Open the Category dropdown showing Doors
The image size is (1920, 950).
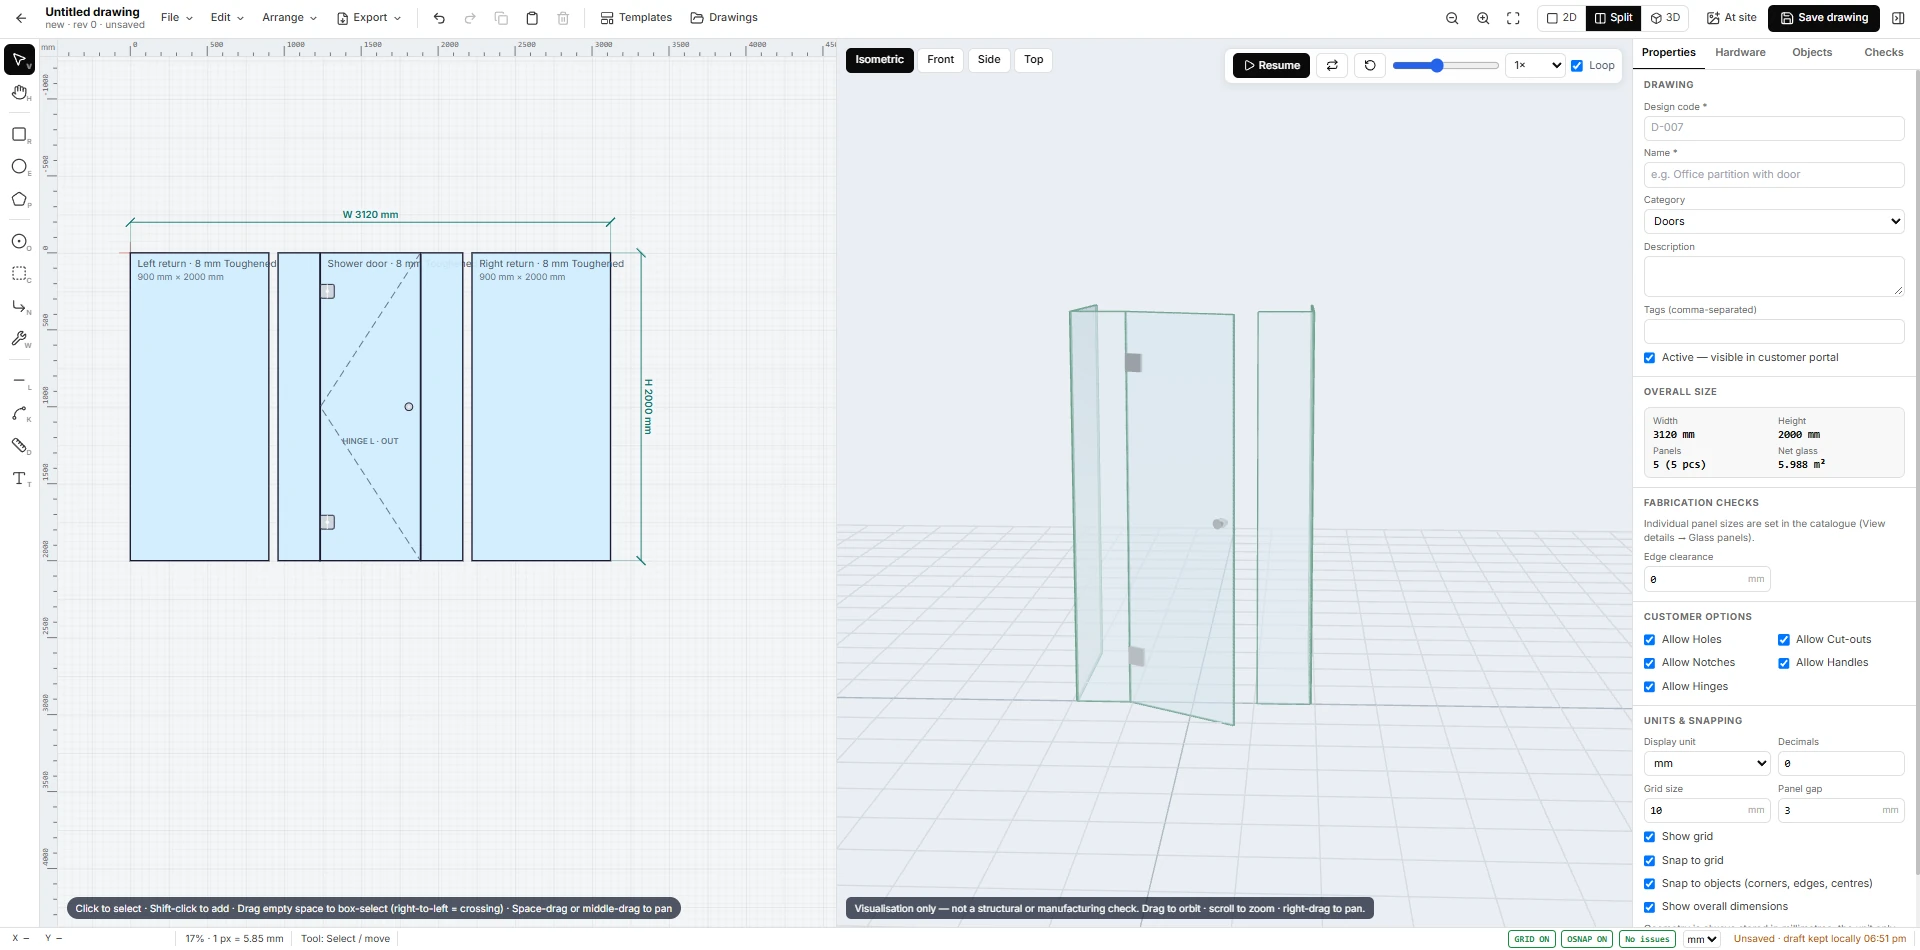[1774, 221]
